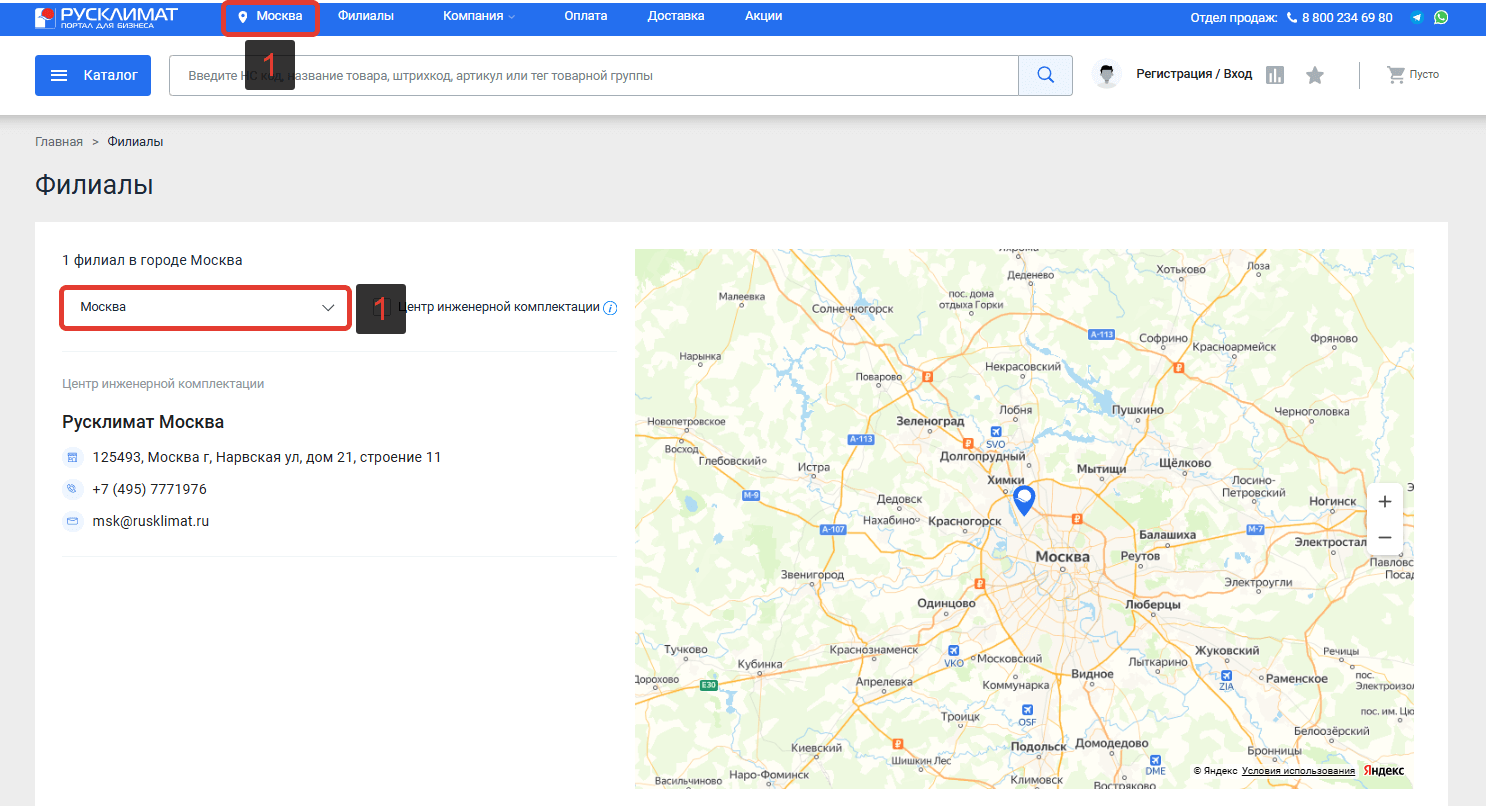
Task: Click the Одинцово label on map
Action: pyautogui.click(x=946, y=604)
